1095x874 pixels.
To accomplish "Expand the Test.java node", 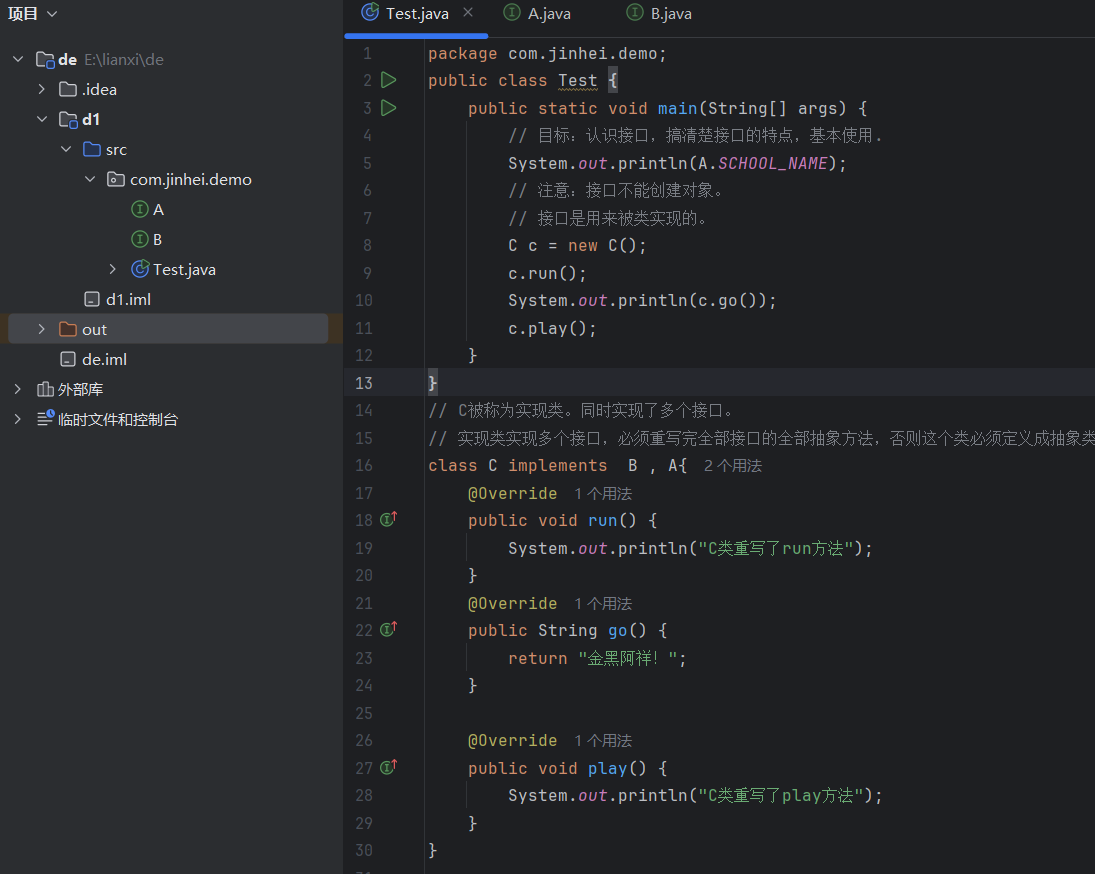I will pos(113,269).
